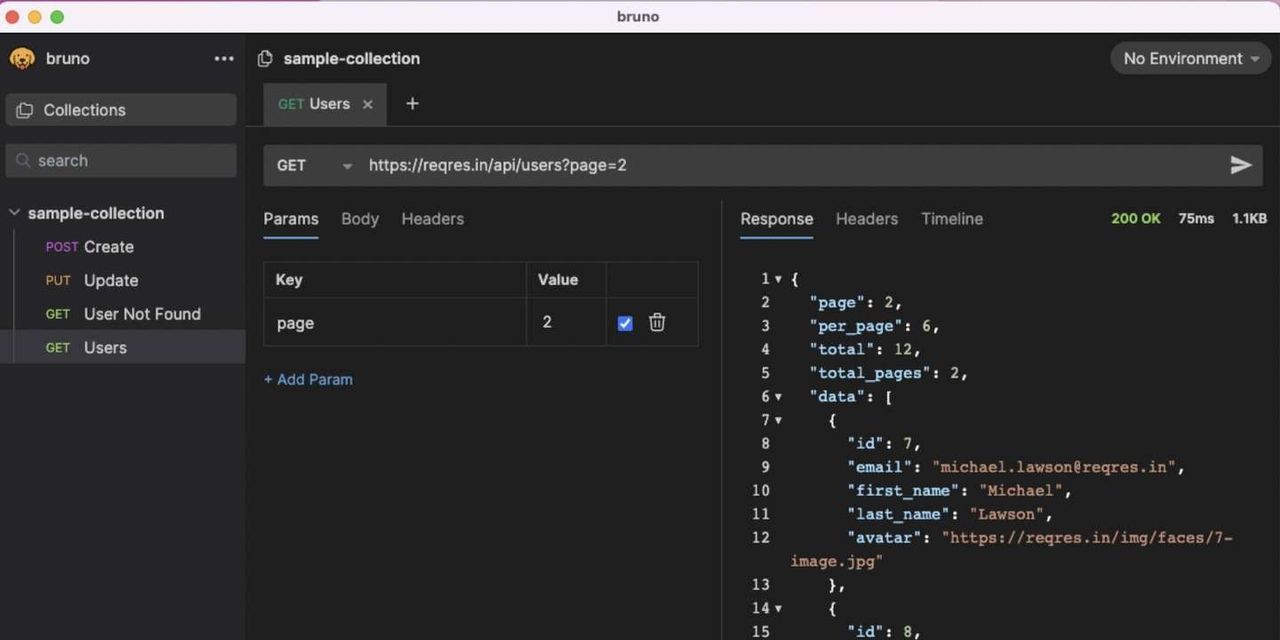Collapse the sample-collection tree
Viewport: 1280px width, 640px height.
tap(15, 213)
